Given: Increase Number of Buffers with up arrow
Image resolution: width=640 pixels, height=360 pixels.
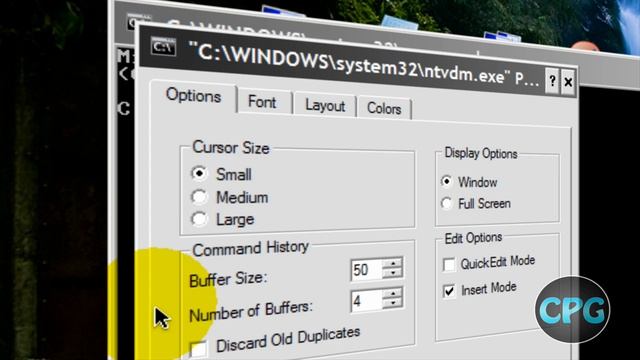Looking at the screenshot, I should pos(393,293).
